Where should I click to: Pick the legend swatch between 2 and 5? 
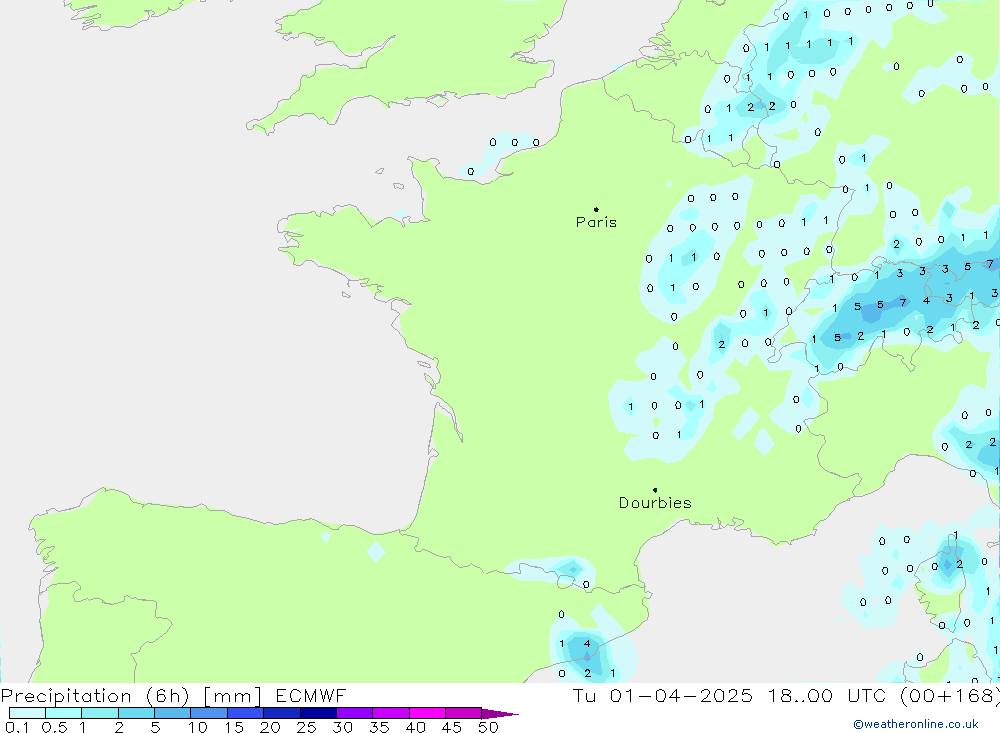[x=136, y=713]
